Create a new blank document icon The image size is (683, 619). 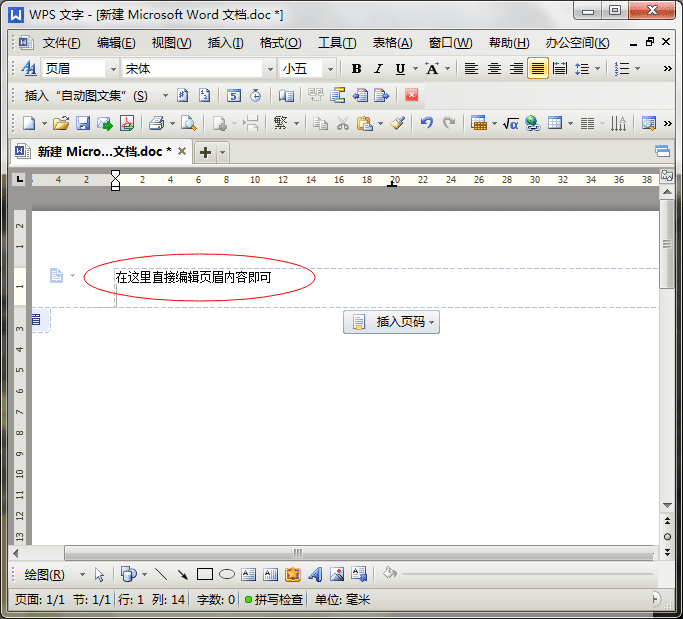29,123
